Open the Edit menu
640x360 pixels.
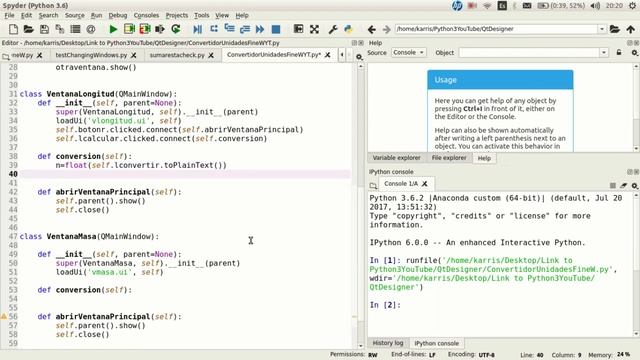click(27, 16)
